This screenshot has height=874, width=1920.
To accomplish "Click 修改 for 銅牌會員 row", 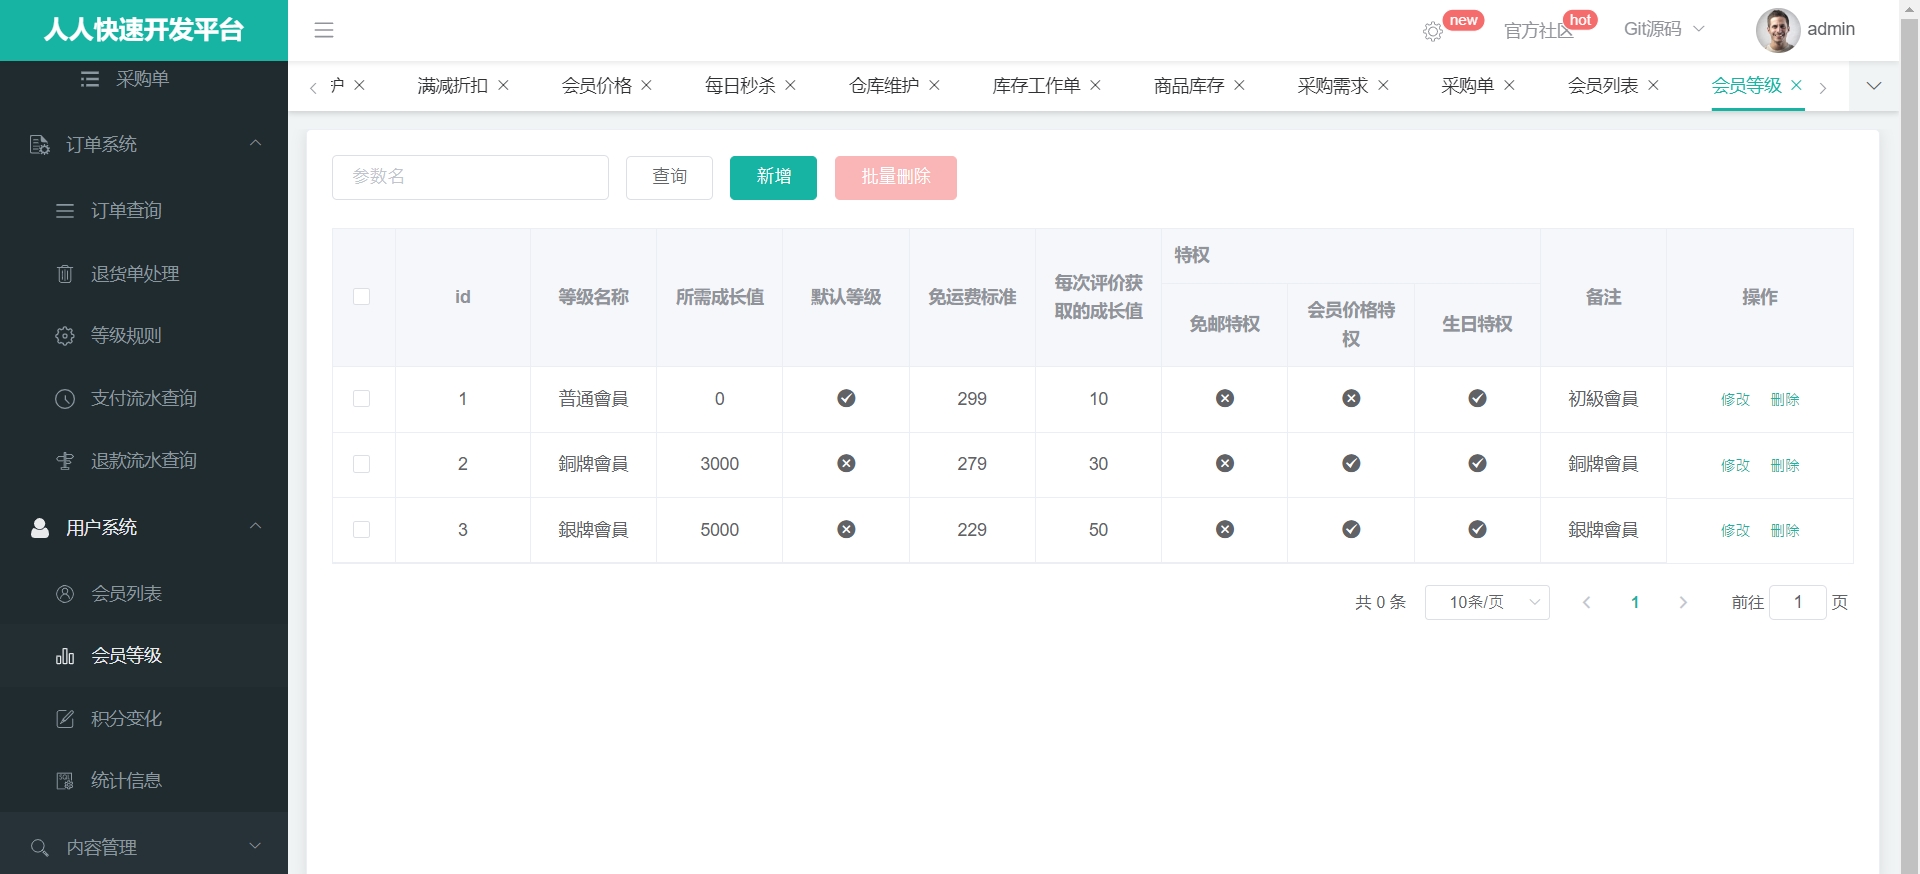I will click(1735, 465).
